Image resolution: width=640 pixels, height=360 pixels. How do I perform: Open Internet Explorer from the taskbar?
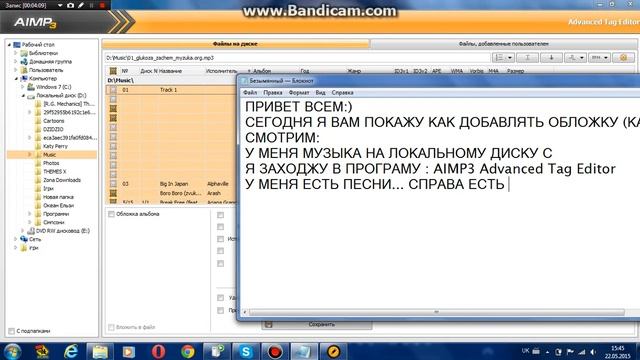point(71,351)
